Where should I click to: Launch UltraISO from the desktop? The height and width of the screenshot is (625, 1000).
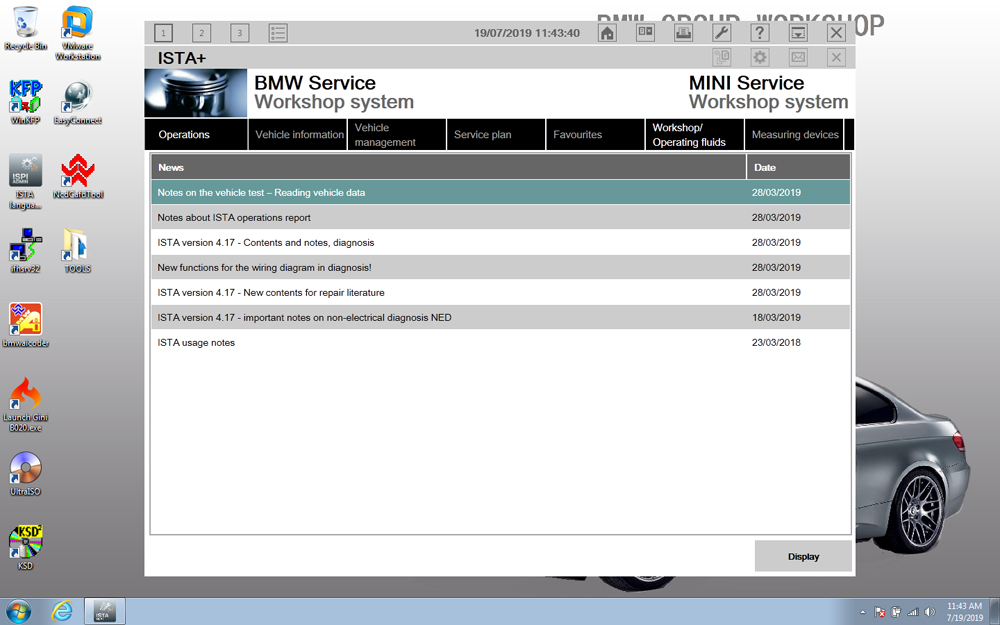(26, 474)
